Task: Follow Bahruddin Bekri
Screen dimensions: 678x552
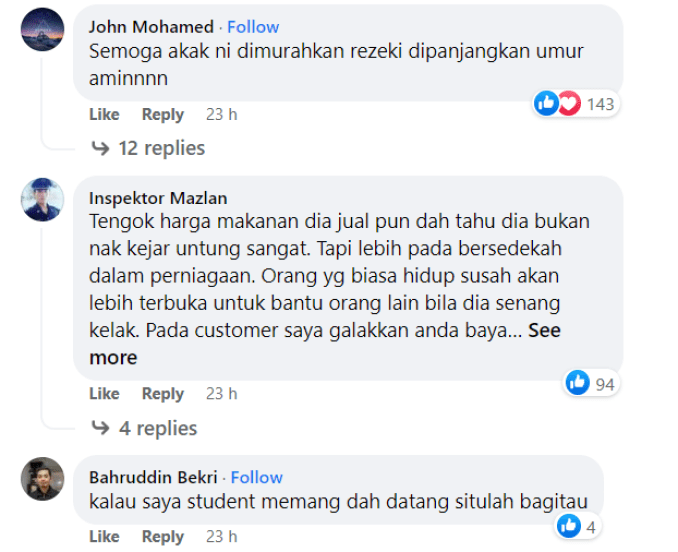Action: coord(256,477)
